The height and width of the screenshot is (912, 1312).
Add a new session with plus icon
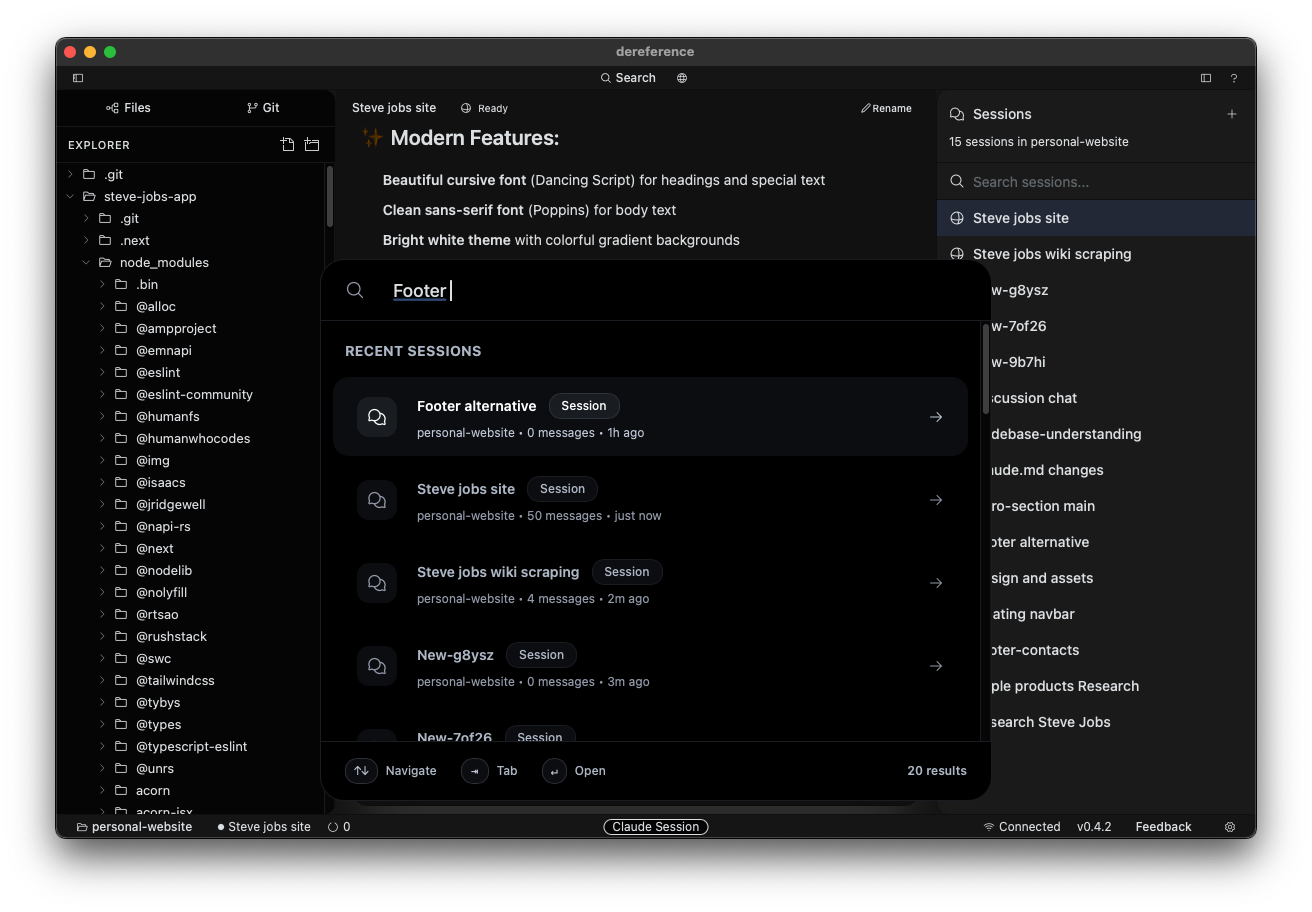click(x=1232, y=114)
